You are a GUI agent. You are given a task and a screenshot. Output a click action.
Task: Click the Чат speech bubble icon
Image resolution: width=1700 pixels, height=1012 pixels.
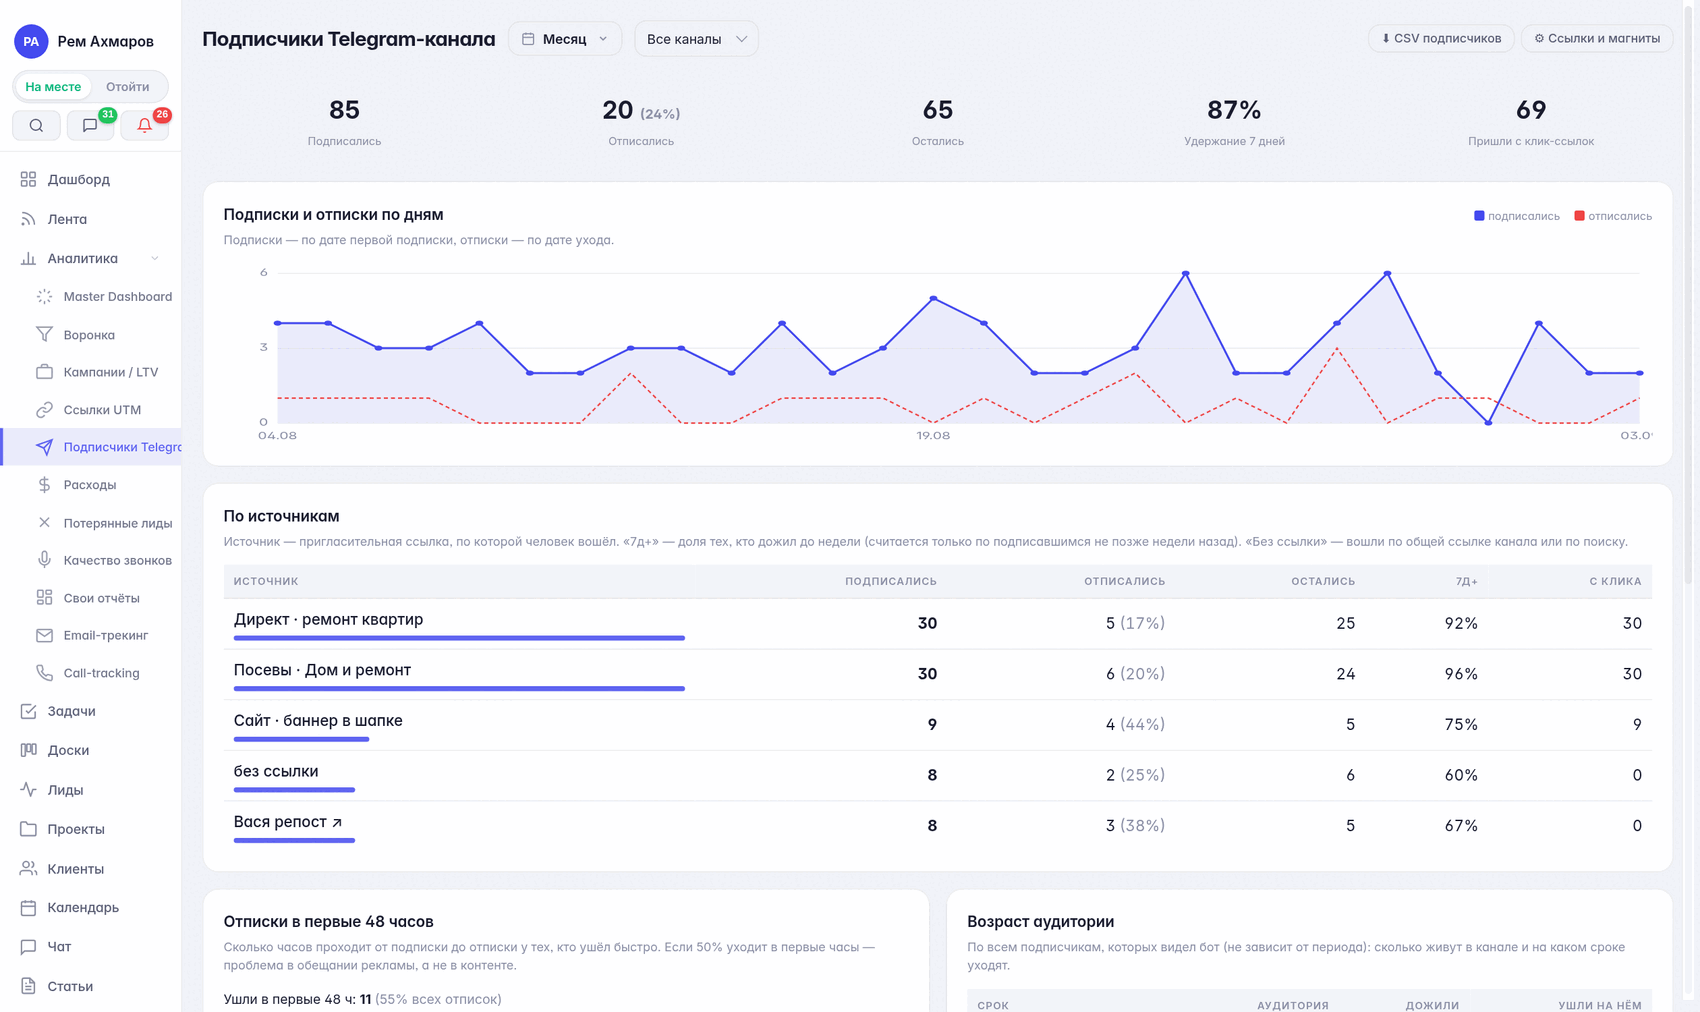pyautogui.click(x=28, y=947)
